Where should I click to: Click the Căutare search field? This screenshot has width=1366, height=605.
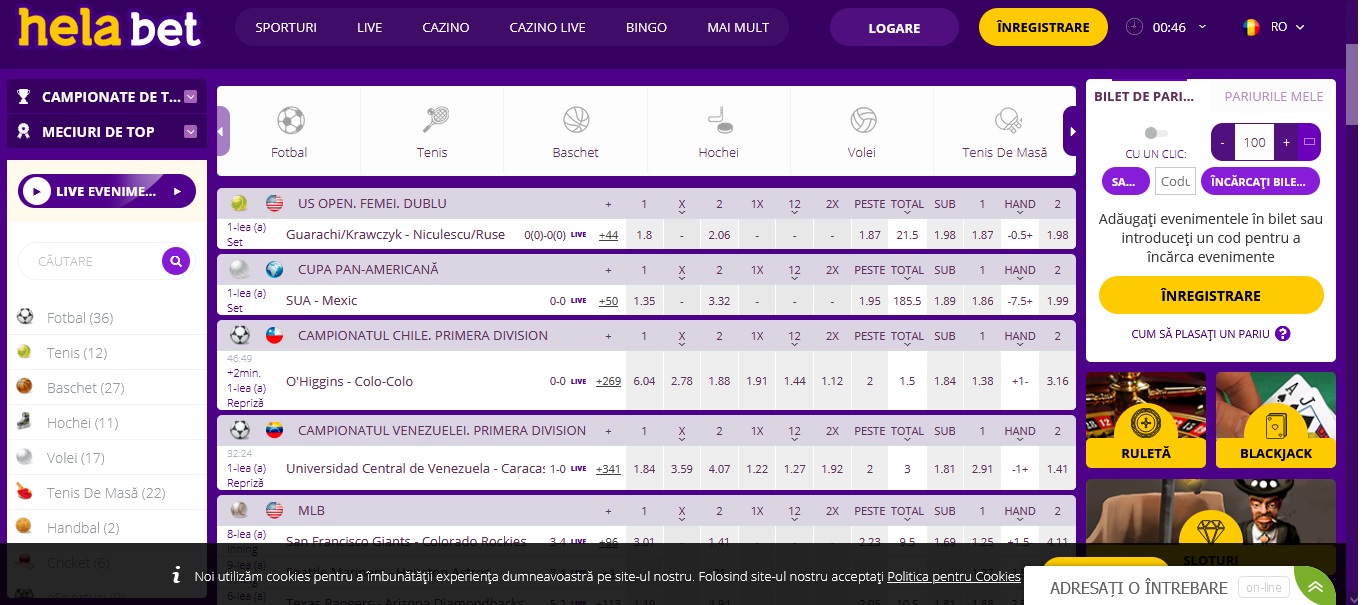tap(91, 262)
